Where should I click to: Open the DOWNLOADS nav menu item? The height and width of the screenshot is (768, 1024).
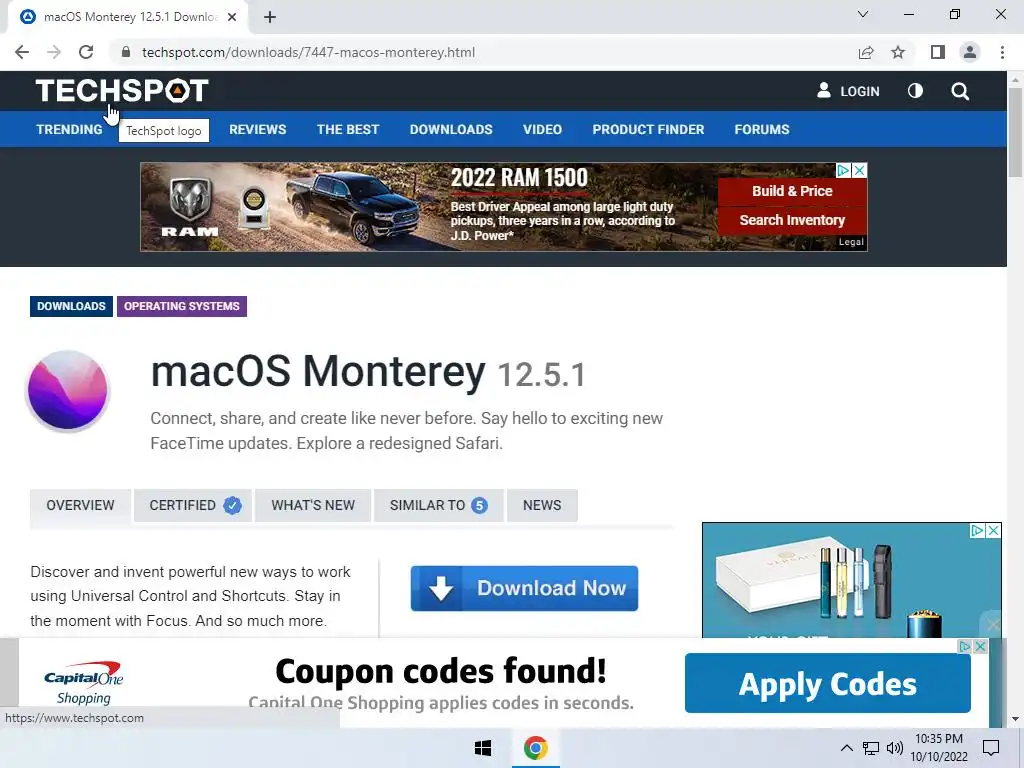point(451,129)
